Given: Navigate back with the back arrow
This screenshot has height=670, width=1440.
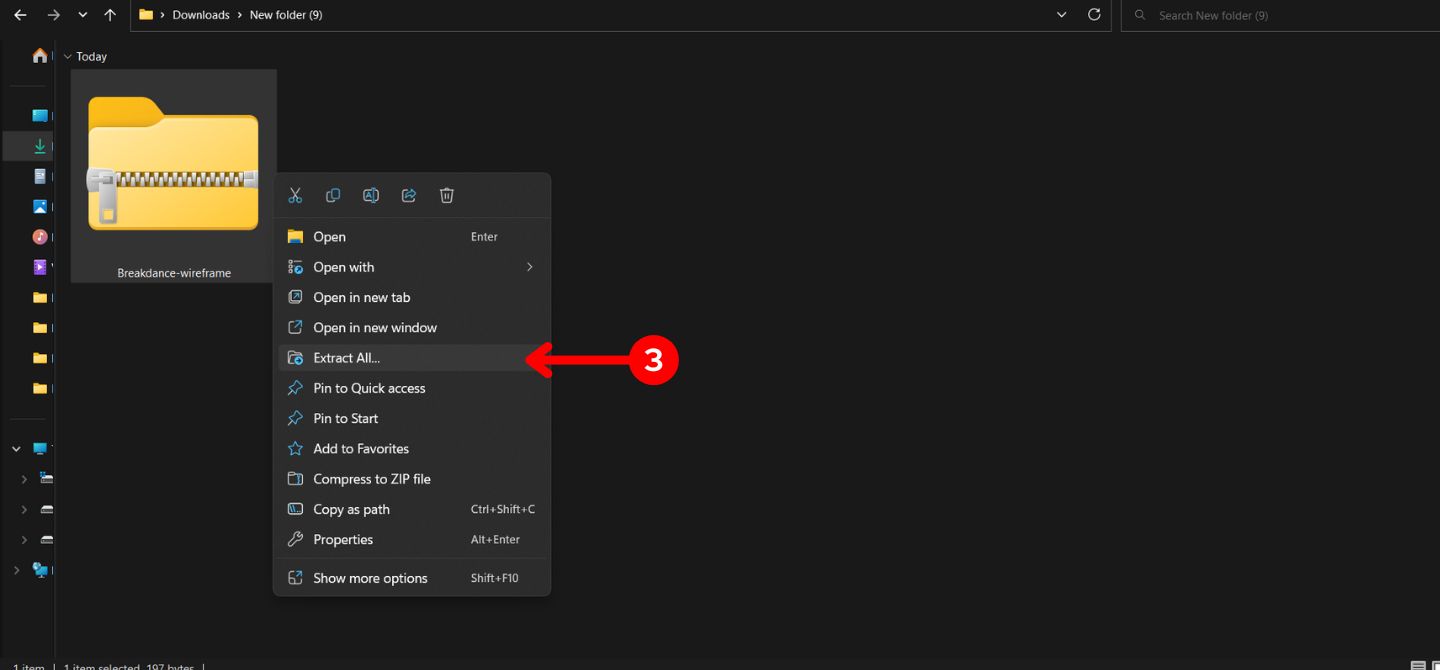Looking at the screenshot, I should pos(19,14).
